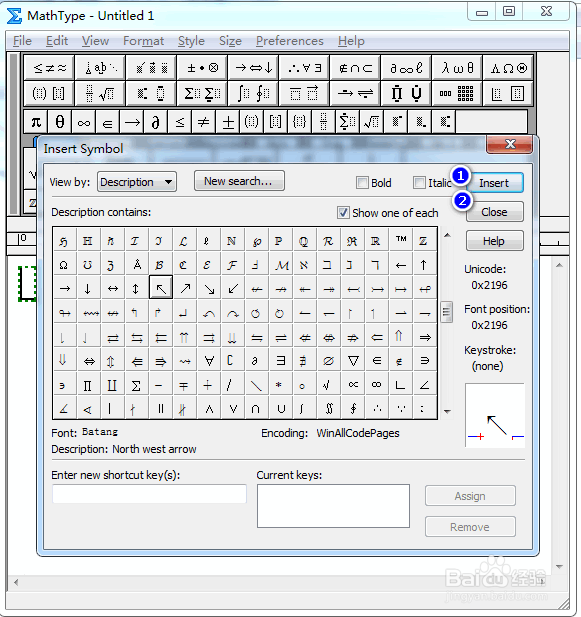581x617 pixels.
Task: Open the fence templates palette (parentheses, brackets)
Action: coord(49,94)
